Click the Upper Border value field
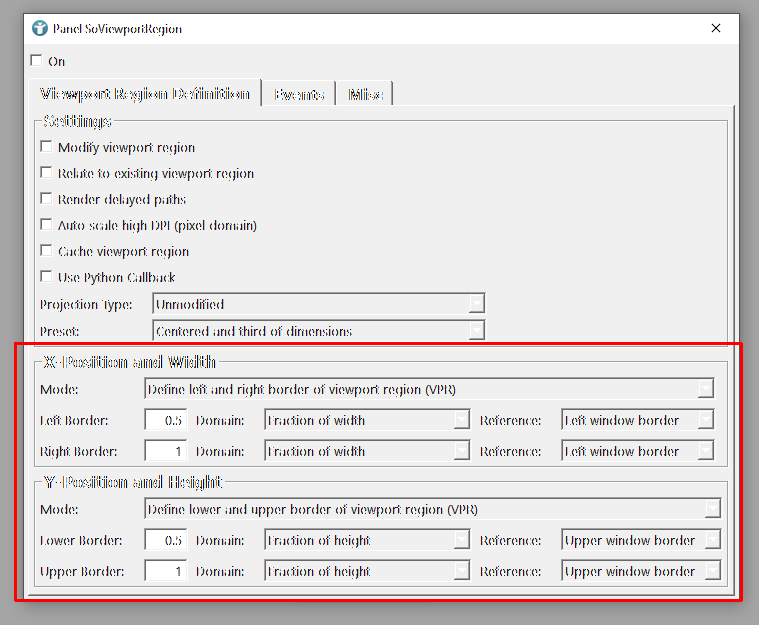The height and width of the screenshot is (625, 759). (166, 572)
